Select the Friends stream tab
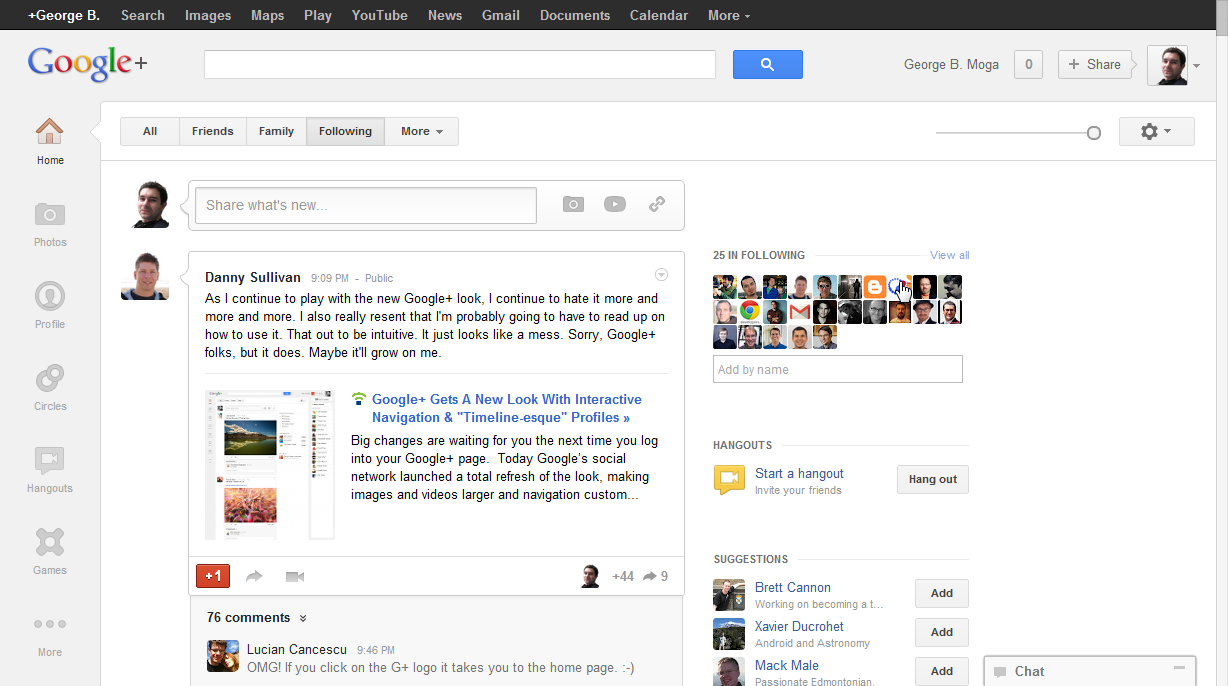The image size is (1228, 686). tap(213, 131)
